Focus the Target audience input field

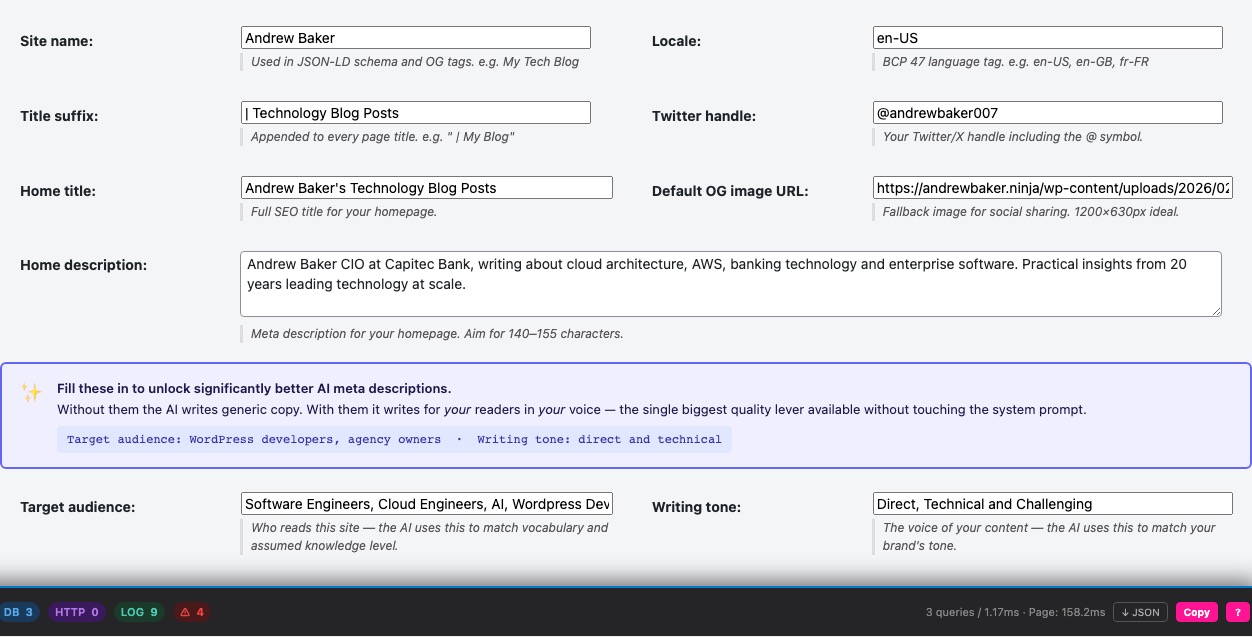(426, 503)
